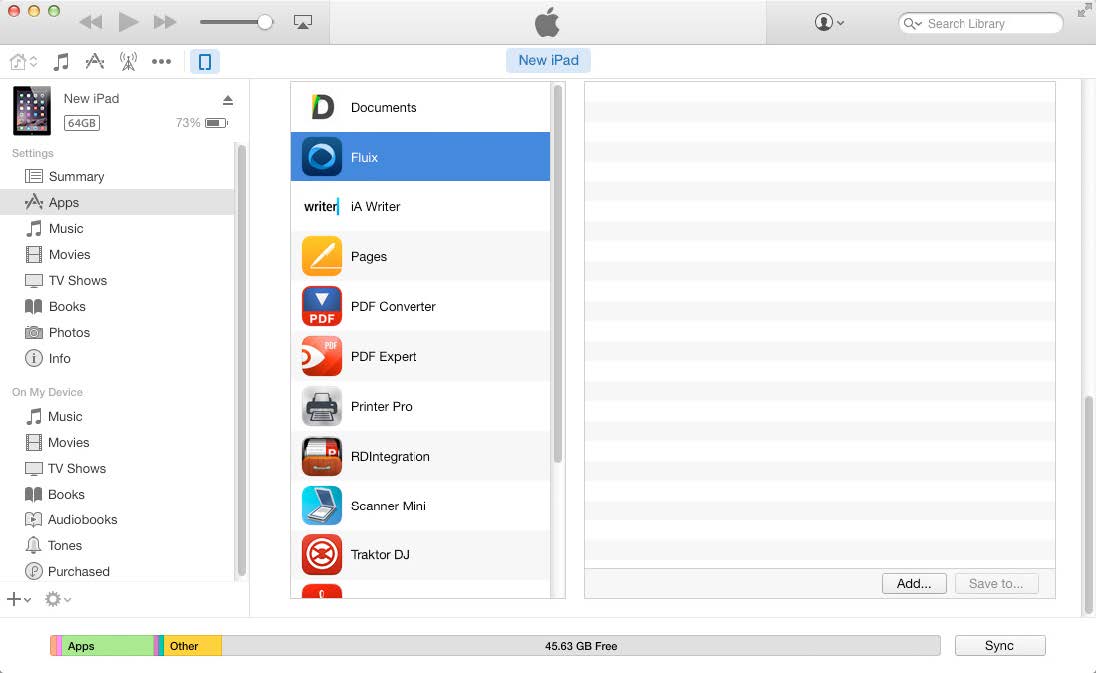Click the Add... button
The width and height of the screenshot is (1096, 673).
(913, 584)
